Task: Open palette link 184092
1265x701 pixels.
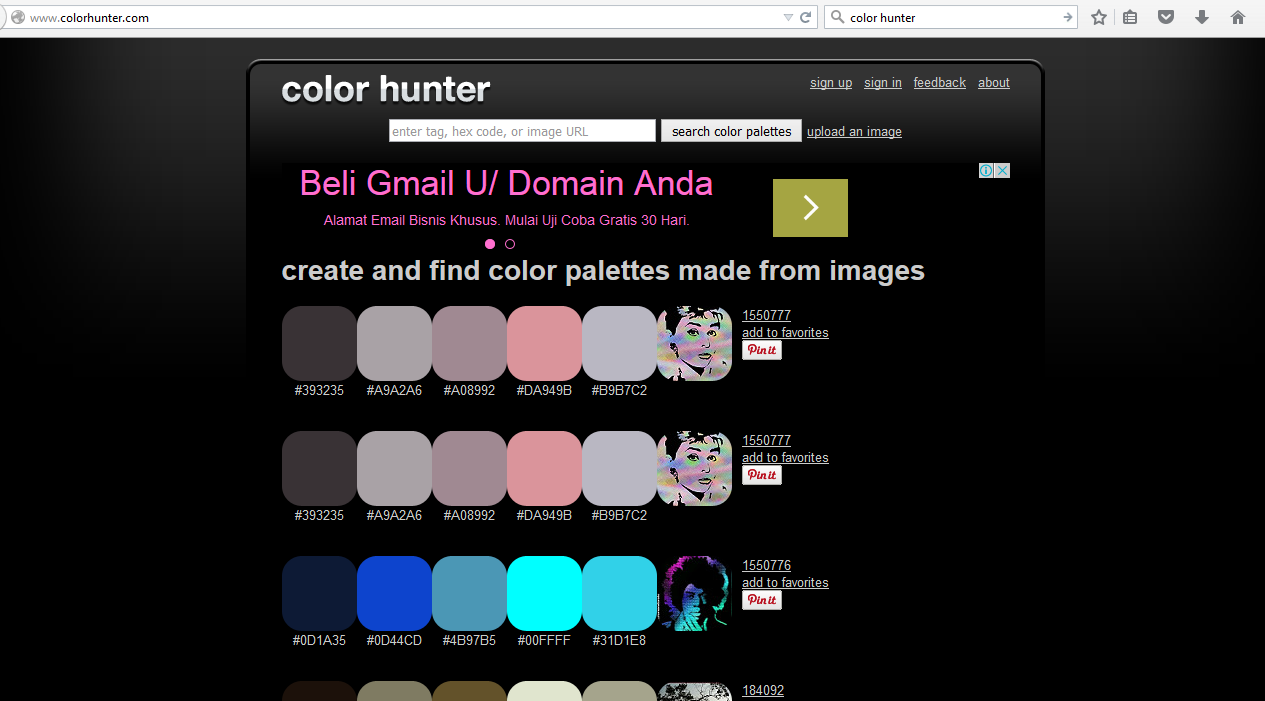Action: (x=763, y=690)
